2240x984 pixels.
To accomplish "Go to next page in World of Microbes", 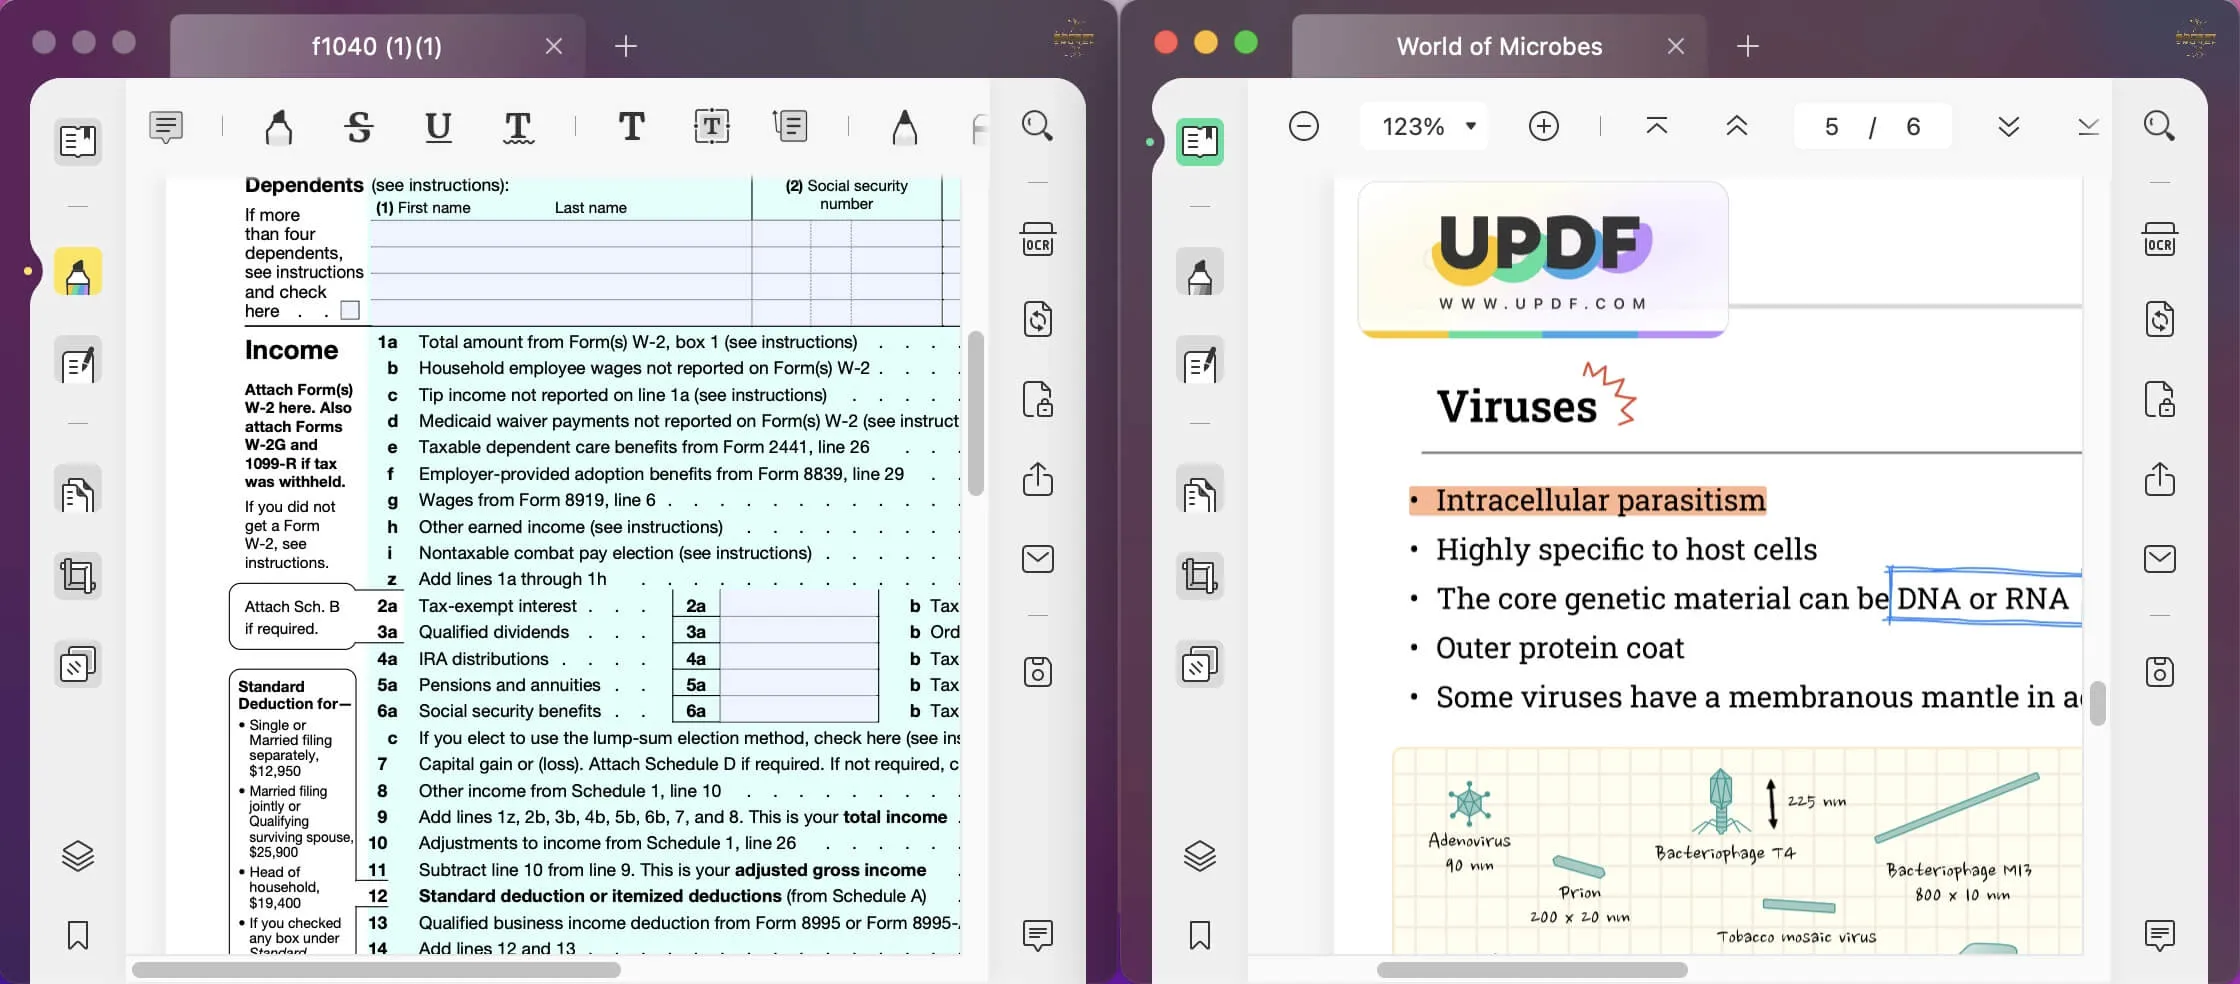I will tap(2009, 127).
